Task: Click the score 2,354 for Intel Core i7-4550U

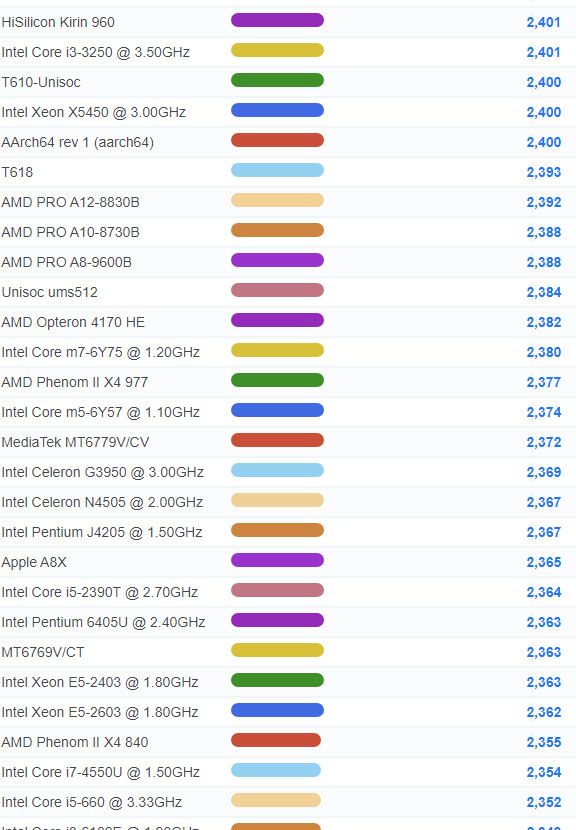Action: (544, 772)
